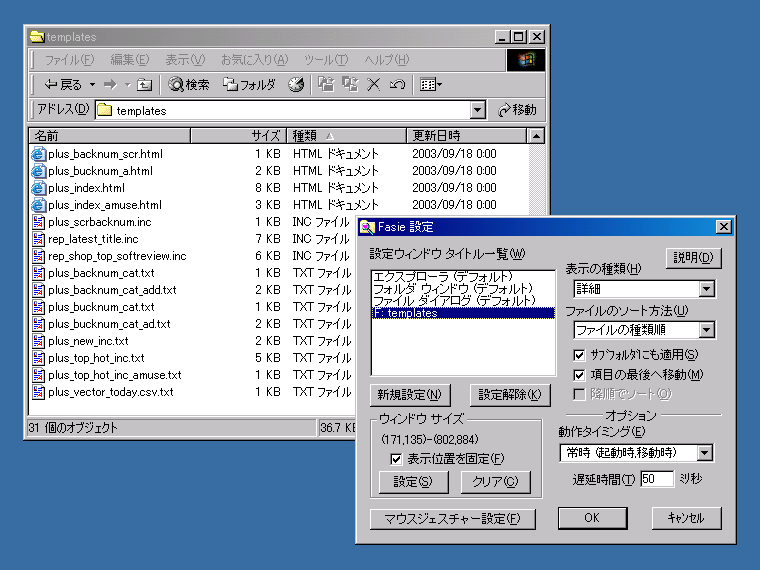The height and width of the screenshot is (570, 760).
Task: Click the history toolbar icon
Action: point(296,85)
